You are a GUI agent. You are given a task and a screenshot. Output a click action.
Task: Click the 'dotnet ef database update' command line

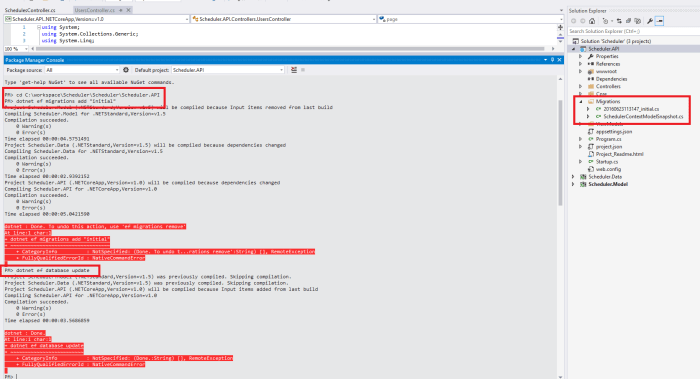(x=47, y=271)
